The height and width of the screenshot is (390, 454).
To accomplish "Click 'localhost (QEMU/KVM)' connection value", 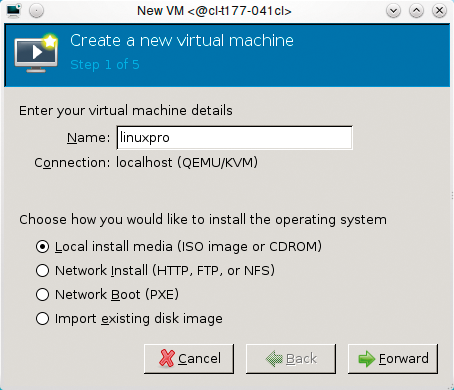I will click(x=187, y=163).
